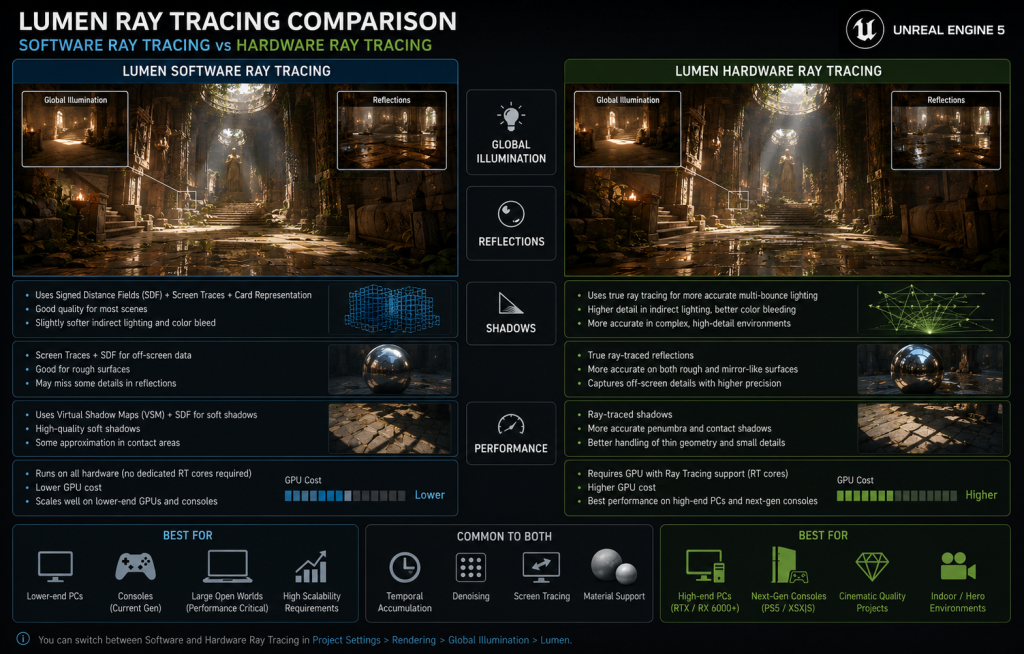Click "True ray-traced reflections" bullet
Viewport: 1024px width, 654px height.
[x=641, y=355]
